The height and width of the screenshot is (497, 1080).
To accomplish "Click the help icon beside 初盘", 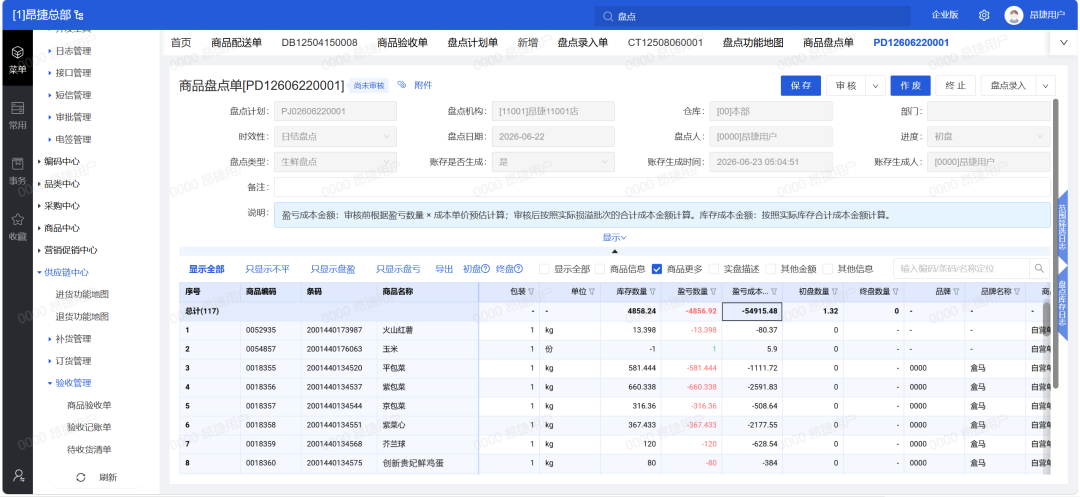I will [x=486, y=269].
